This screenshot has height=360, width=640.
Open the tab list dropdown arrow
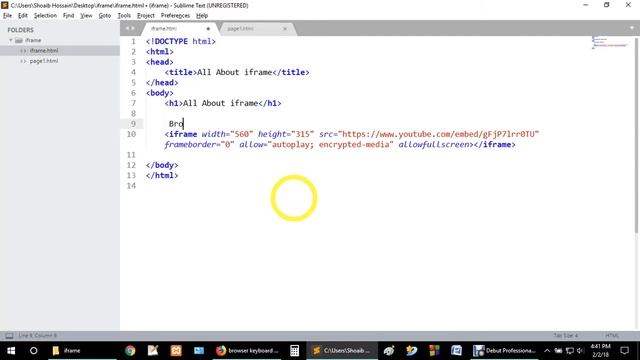click(x=632, y=28)
